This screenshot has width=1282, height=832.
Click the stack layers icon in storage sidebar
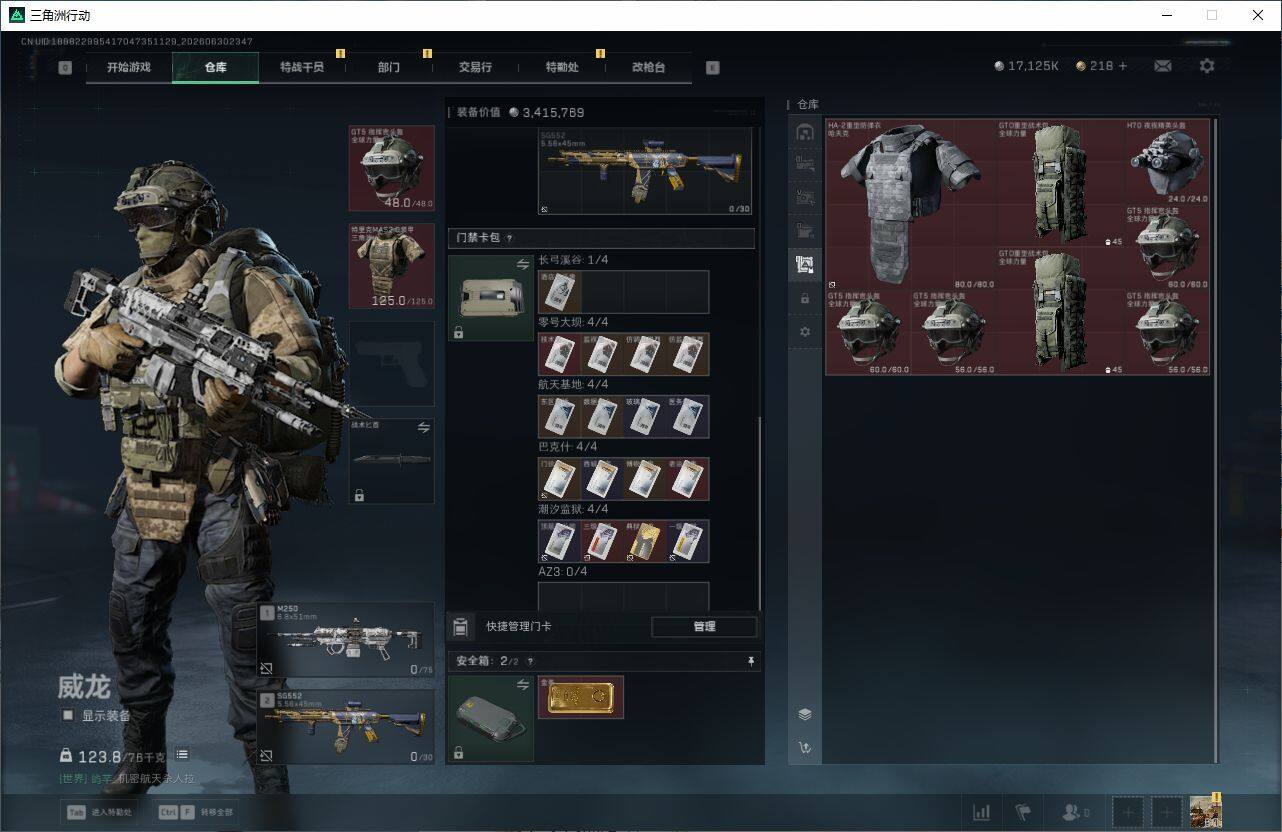[805, 714]
